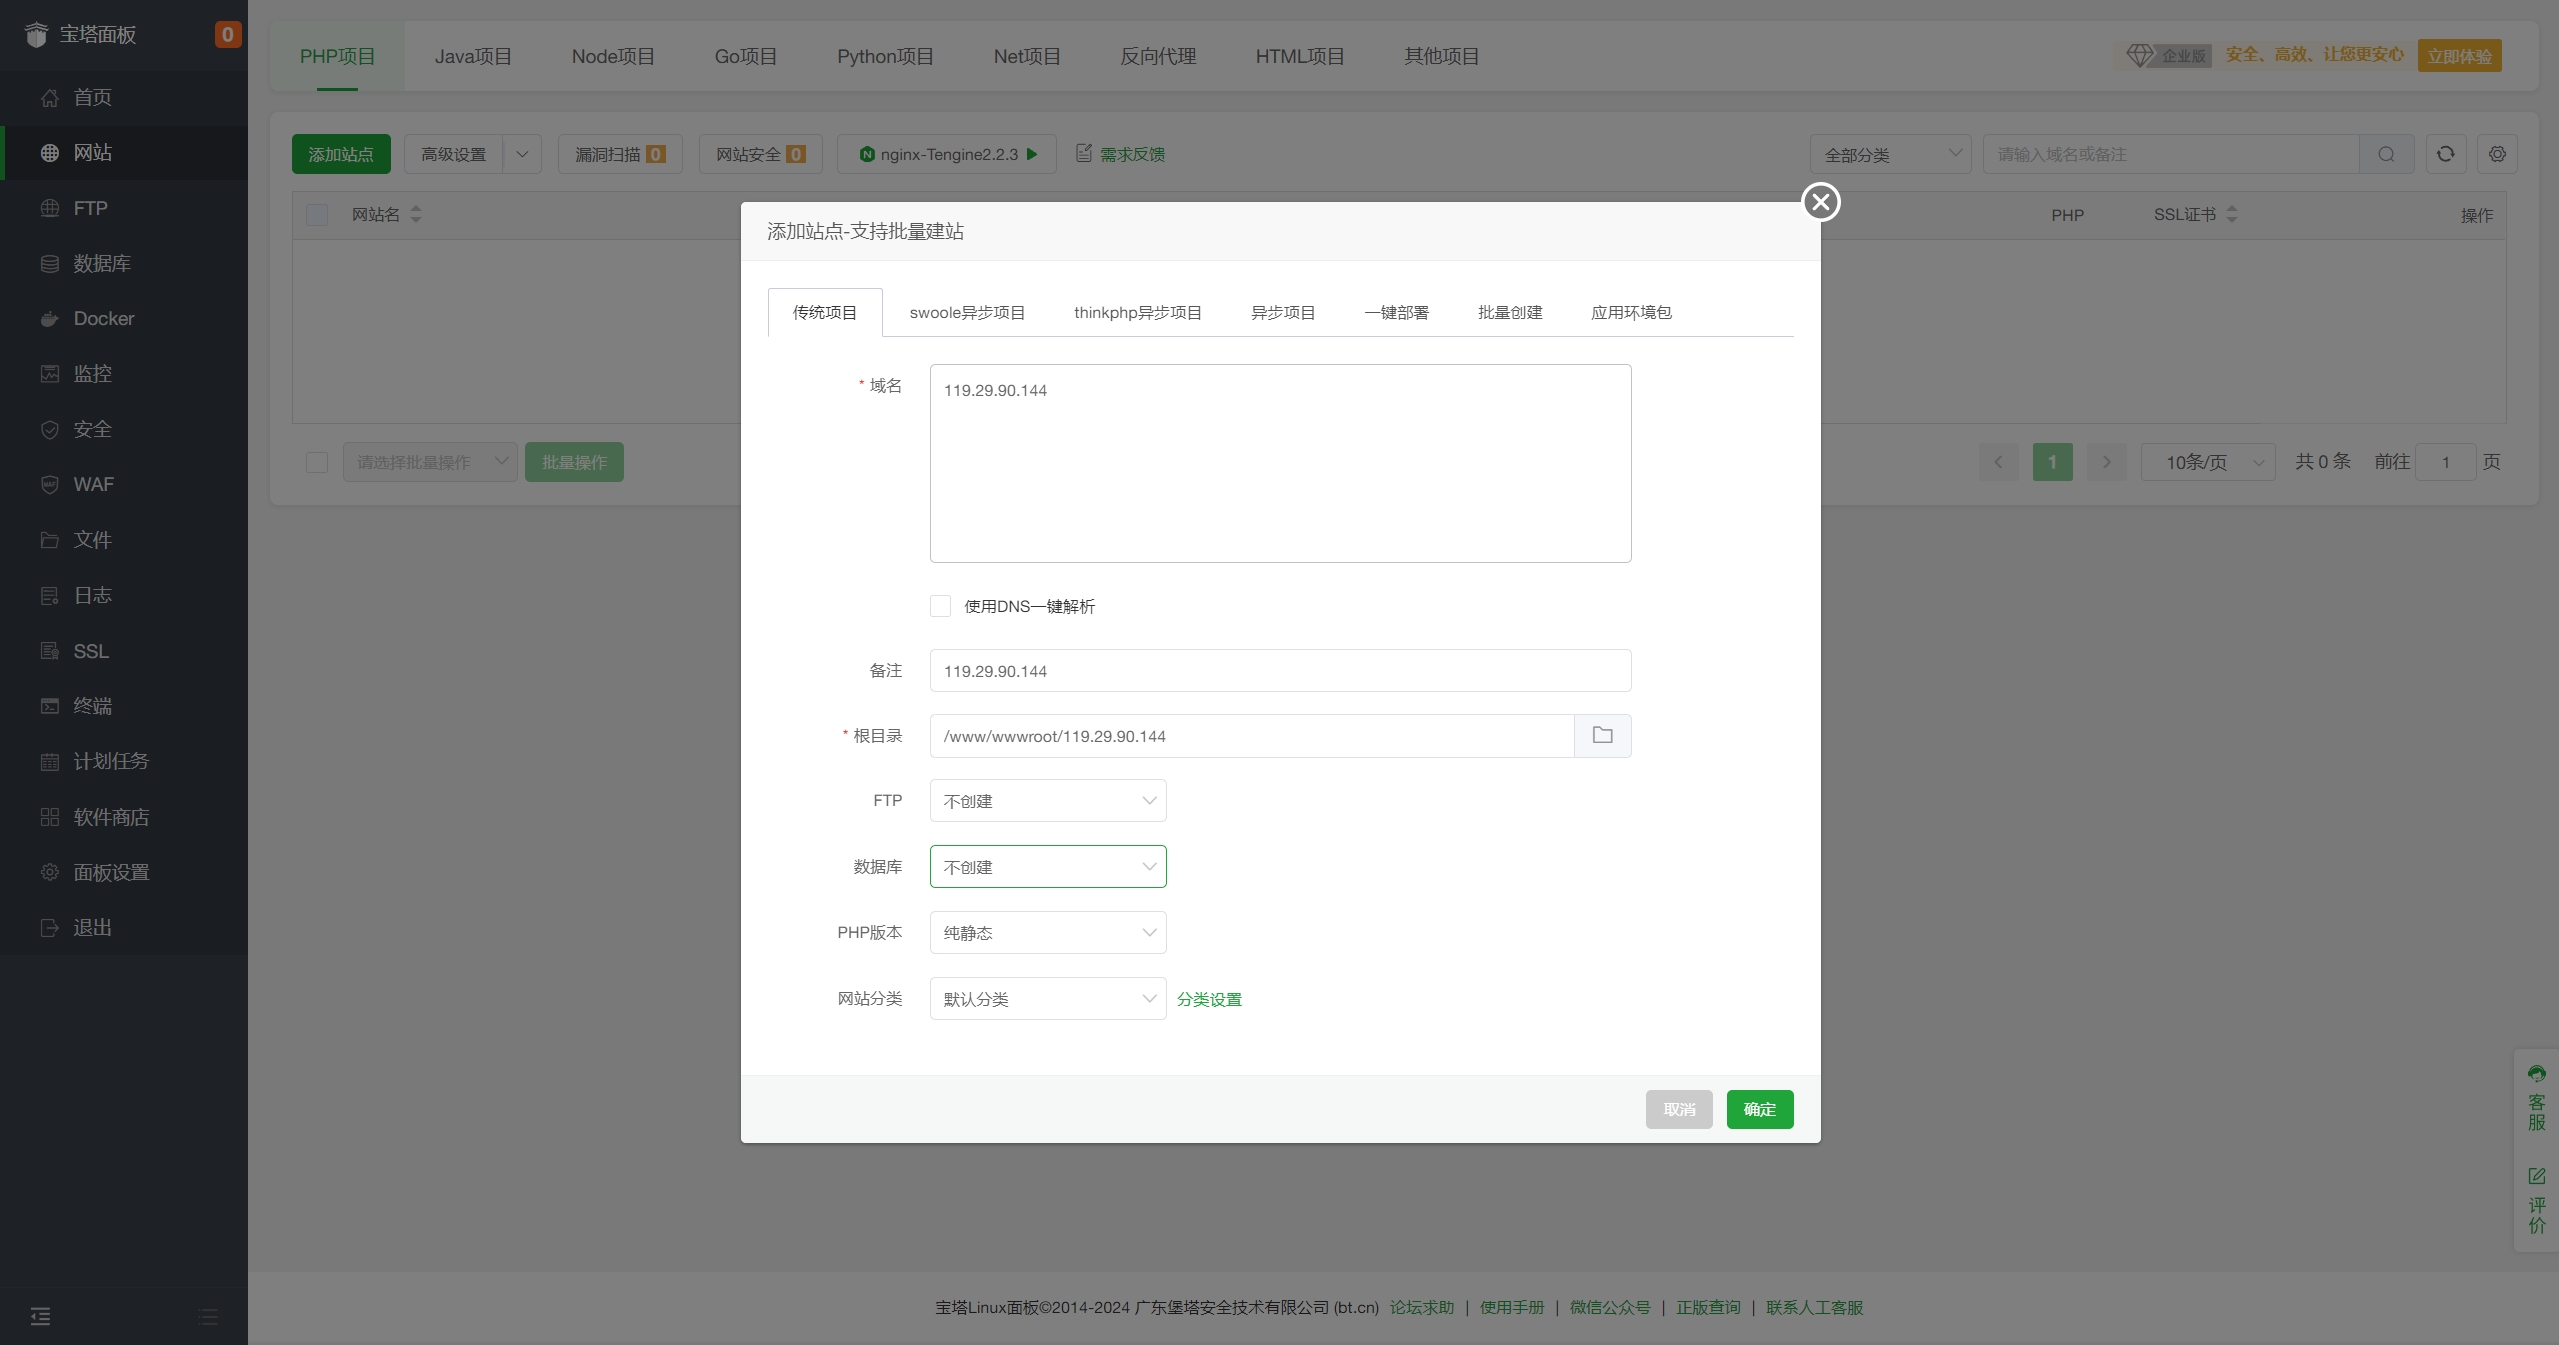Open the table settings gear icon

point(2497,154)
